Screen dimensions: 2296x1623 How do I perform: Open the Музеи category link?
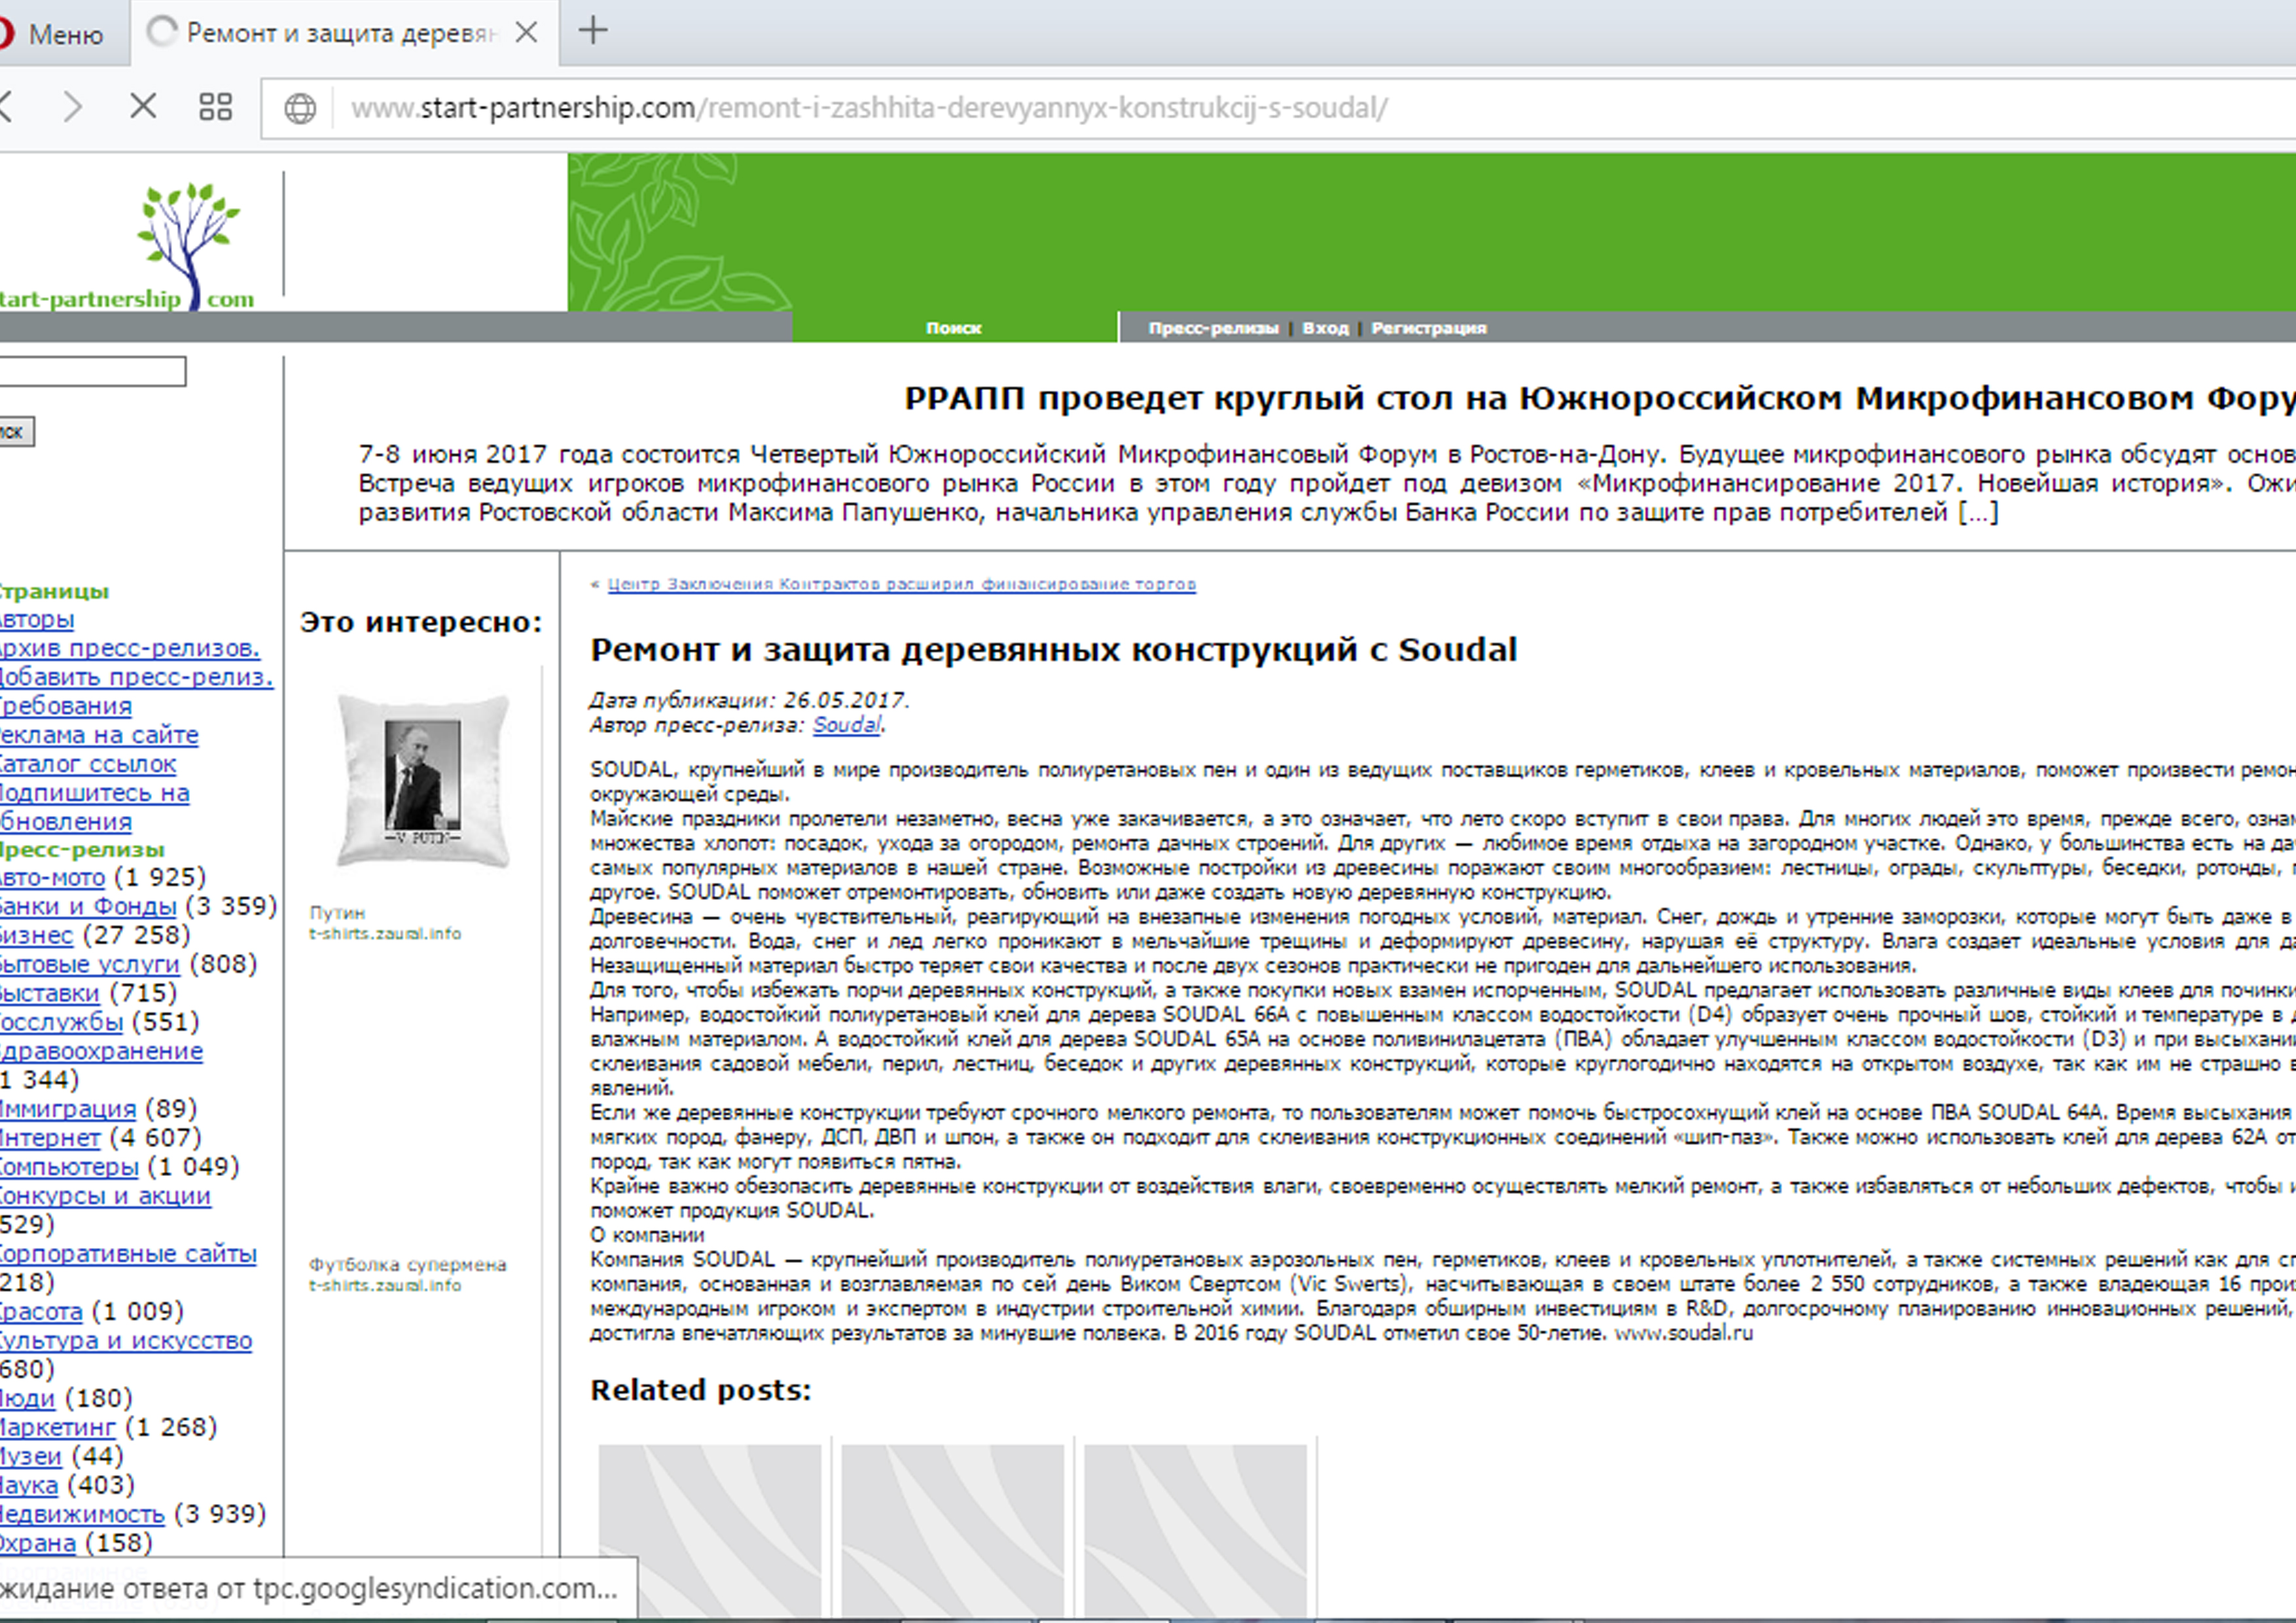(x=31, y=1458)
